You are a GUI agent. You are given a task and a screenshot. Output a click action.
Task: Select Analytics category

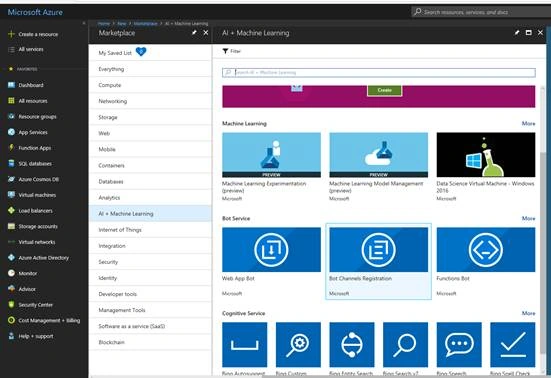pyautogui.click(x=150, y=198)
